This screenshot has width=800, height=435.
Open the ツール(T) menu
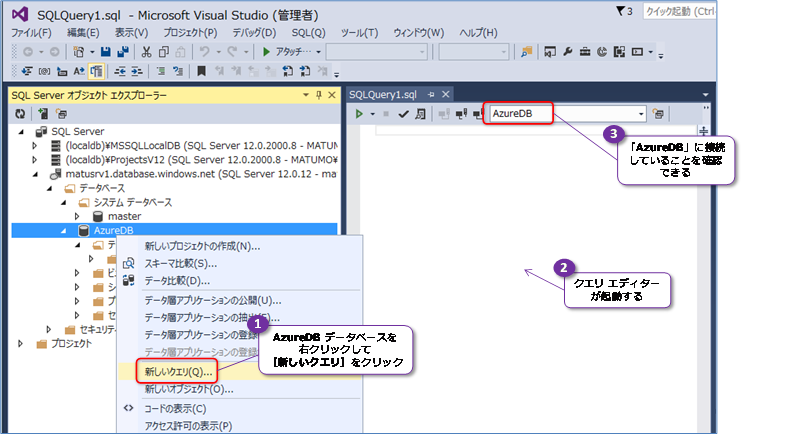[359, 33]
